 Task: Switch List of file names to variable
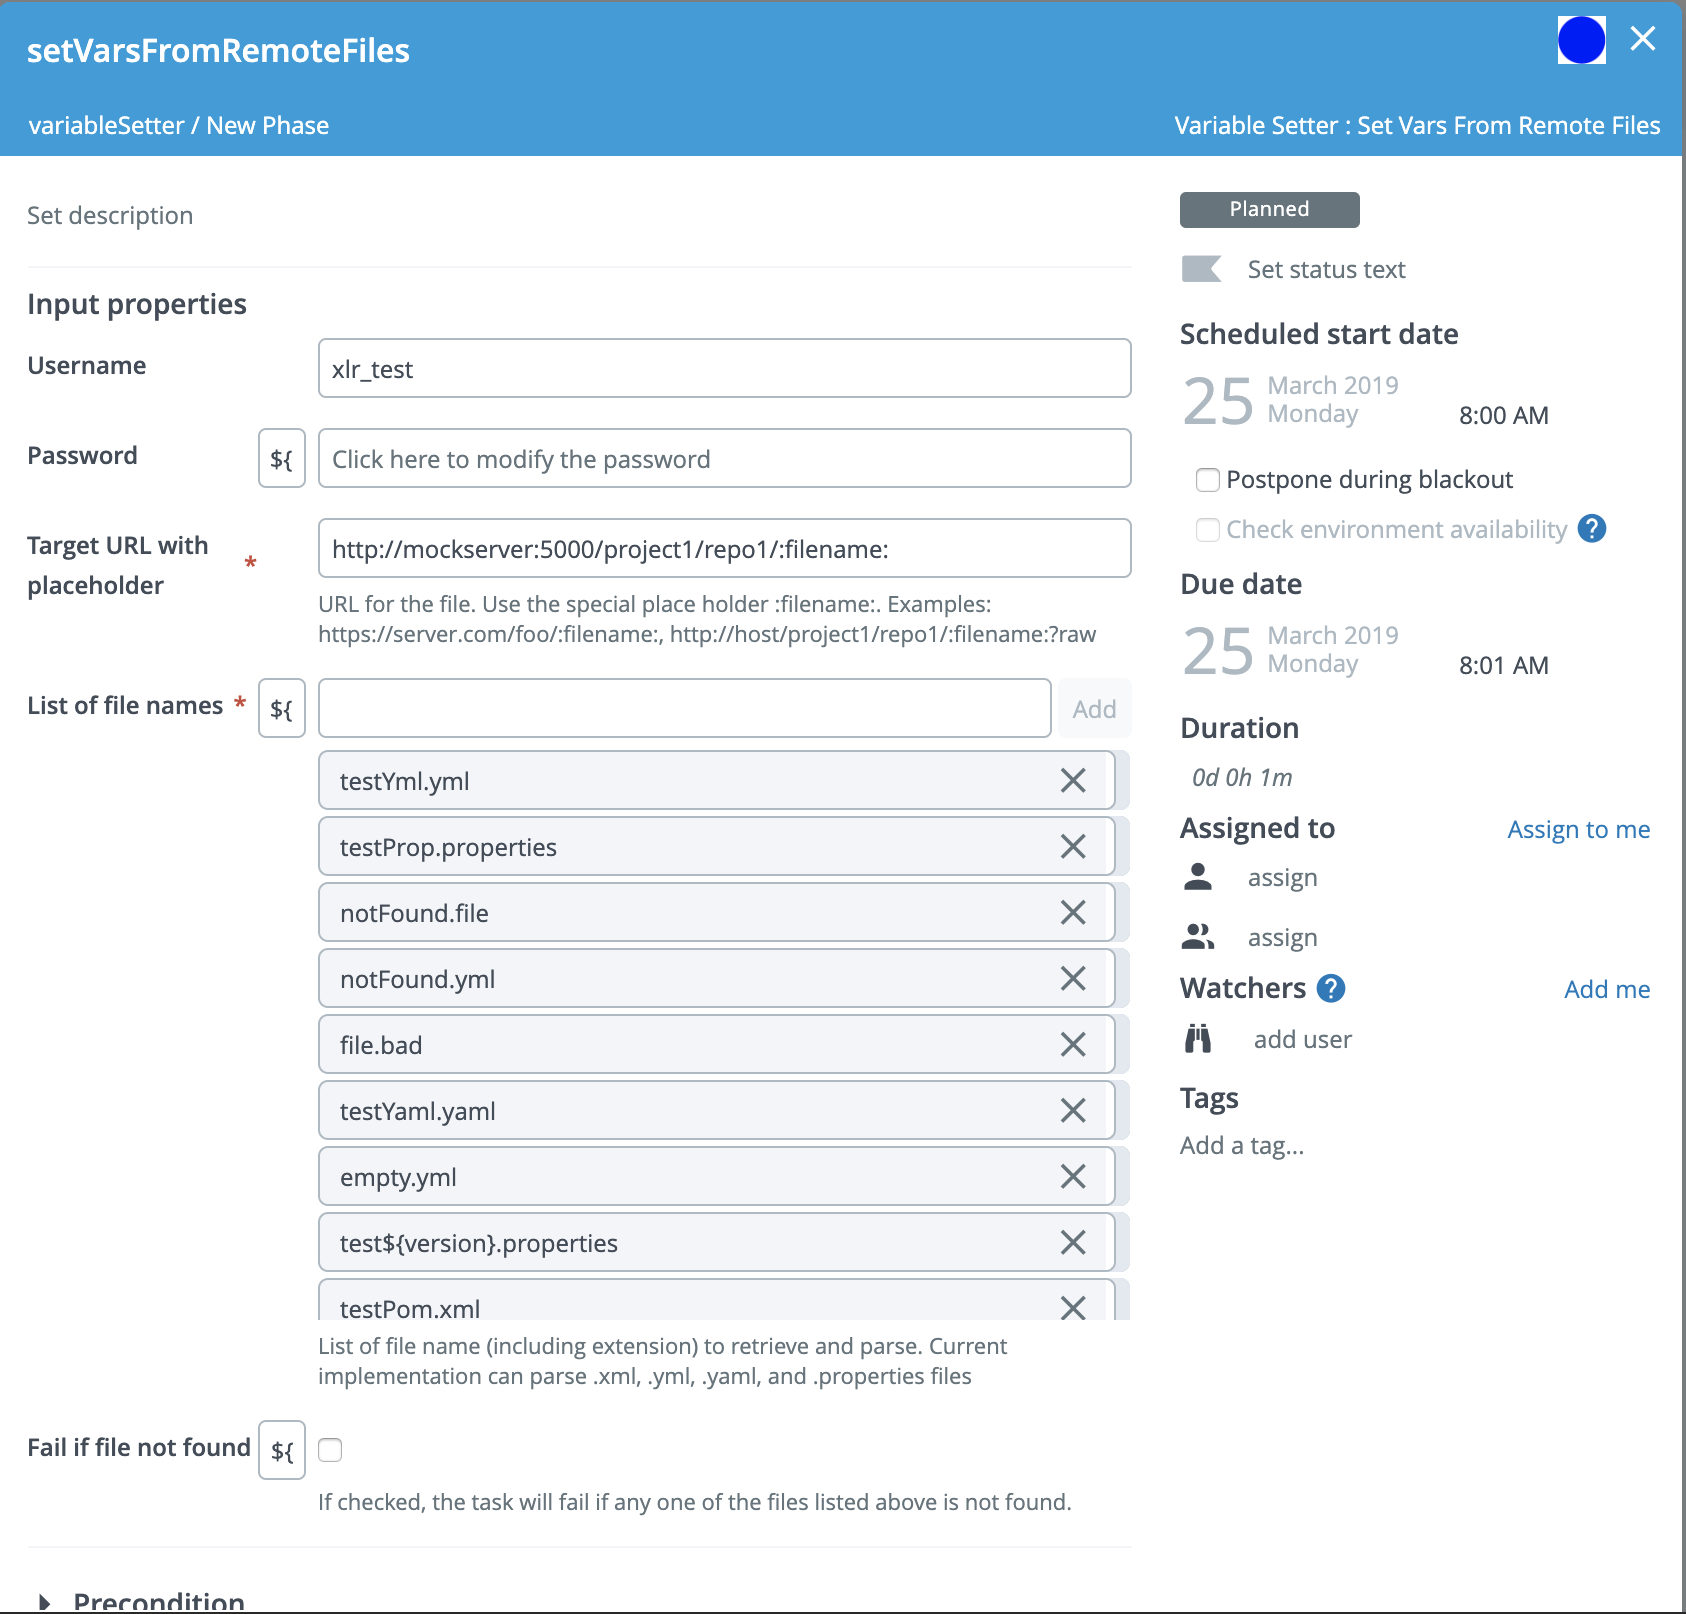(282, 709)
